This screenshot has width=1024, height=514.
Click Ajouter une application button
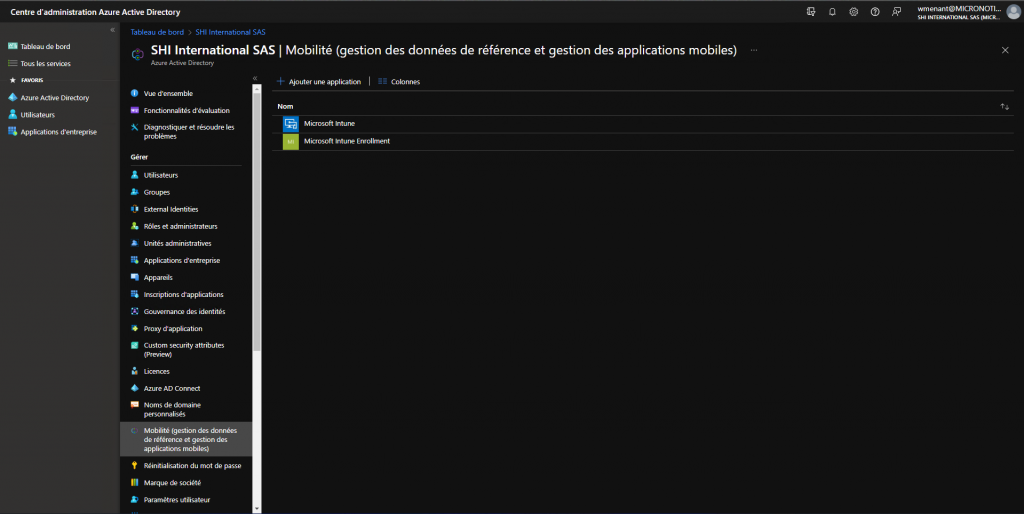(x=319, y=82)
